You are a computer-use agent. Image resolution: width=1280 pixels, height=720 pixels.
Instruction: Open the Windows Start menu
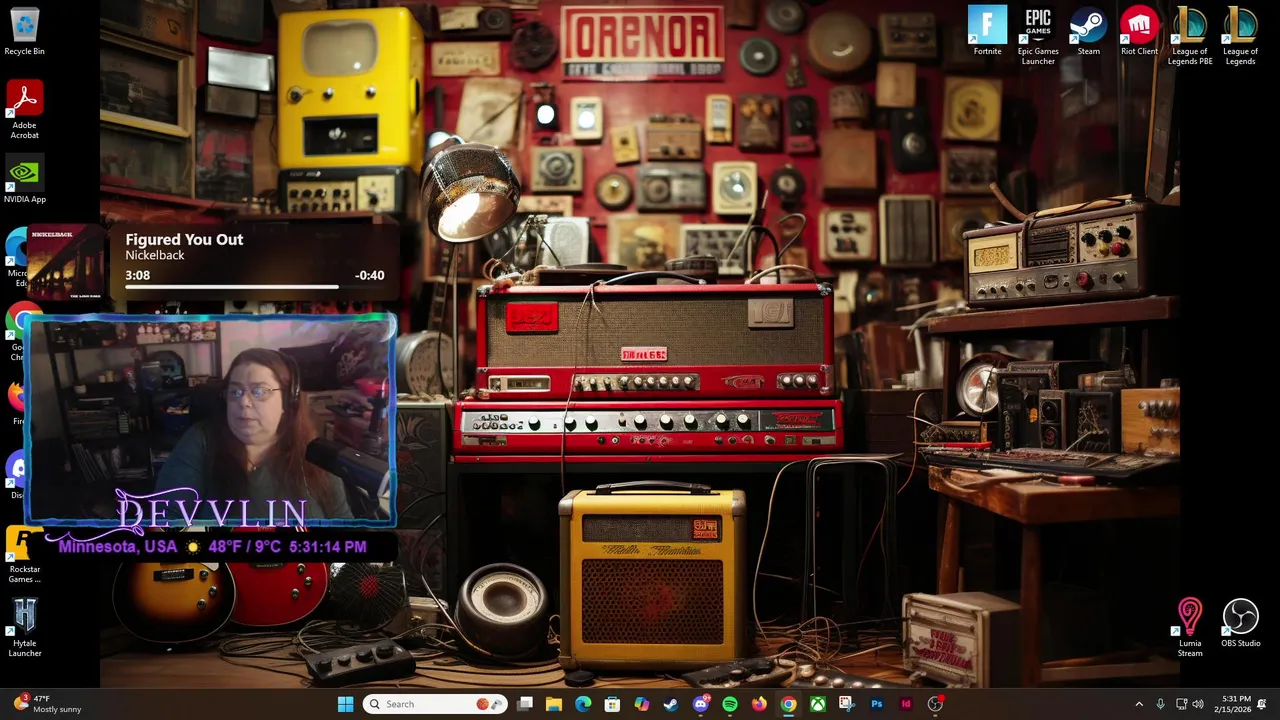pyautogui.click(x=345, y=704)
